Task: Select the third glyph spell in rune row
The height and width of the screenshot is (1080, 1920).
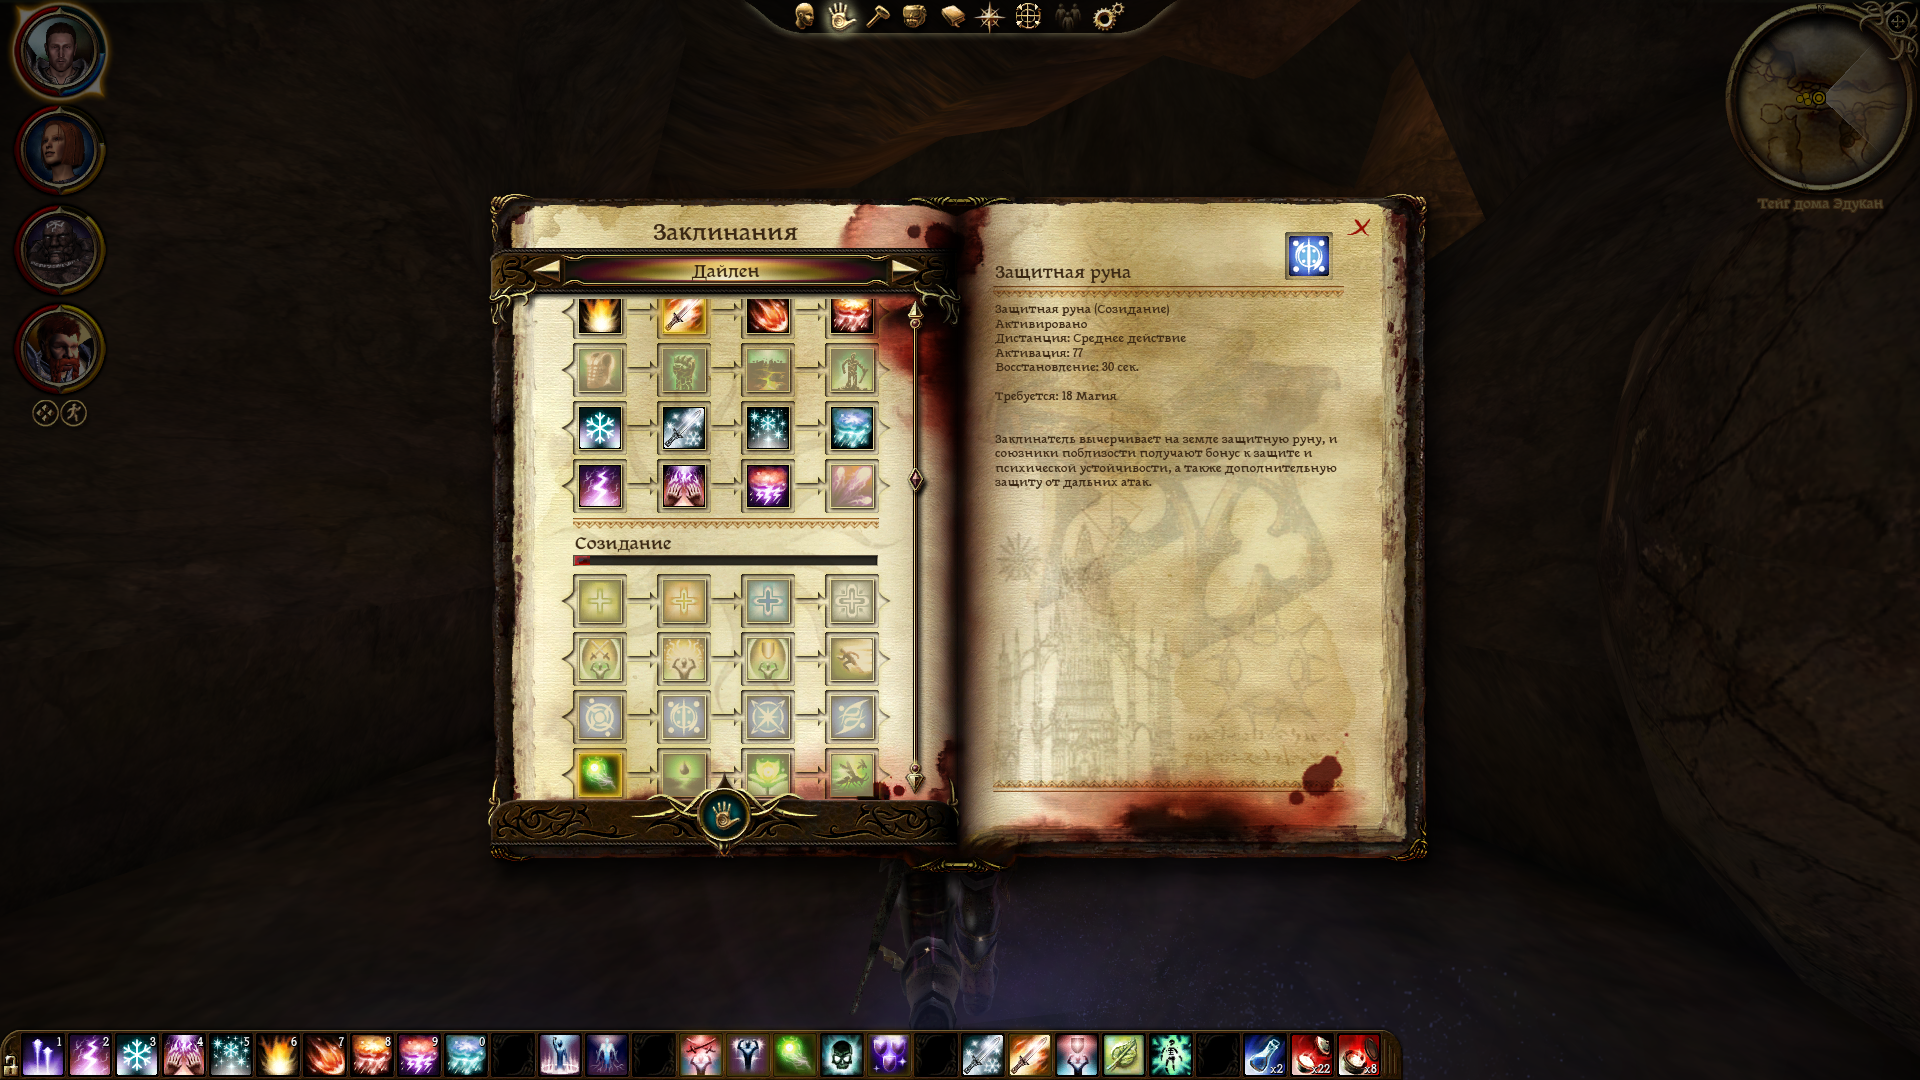Action: (768, 717)
